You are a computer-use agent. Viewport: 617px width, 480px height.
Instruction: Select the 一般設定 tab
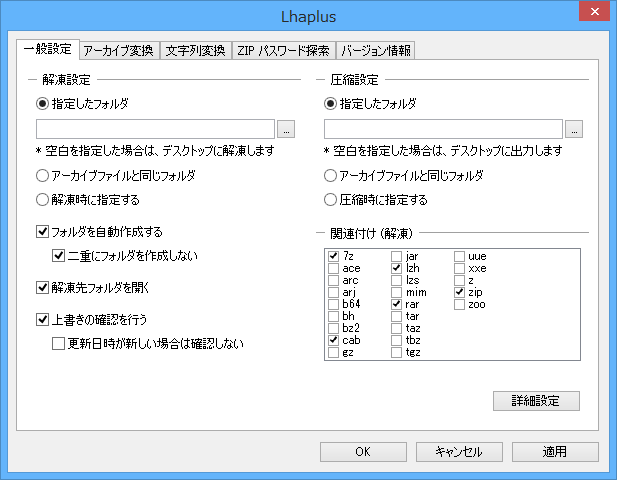coord(48,49)
